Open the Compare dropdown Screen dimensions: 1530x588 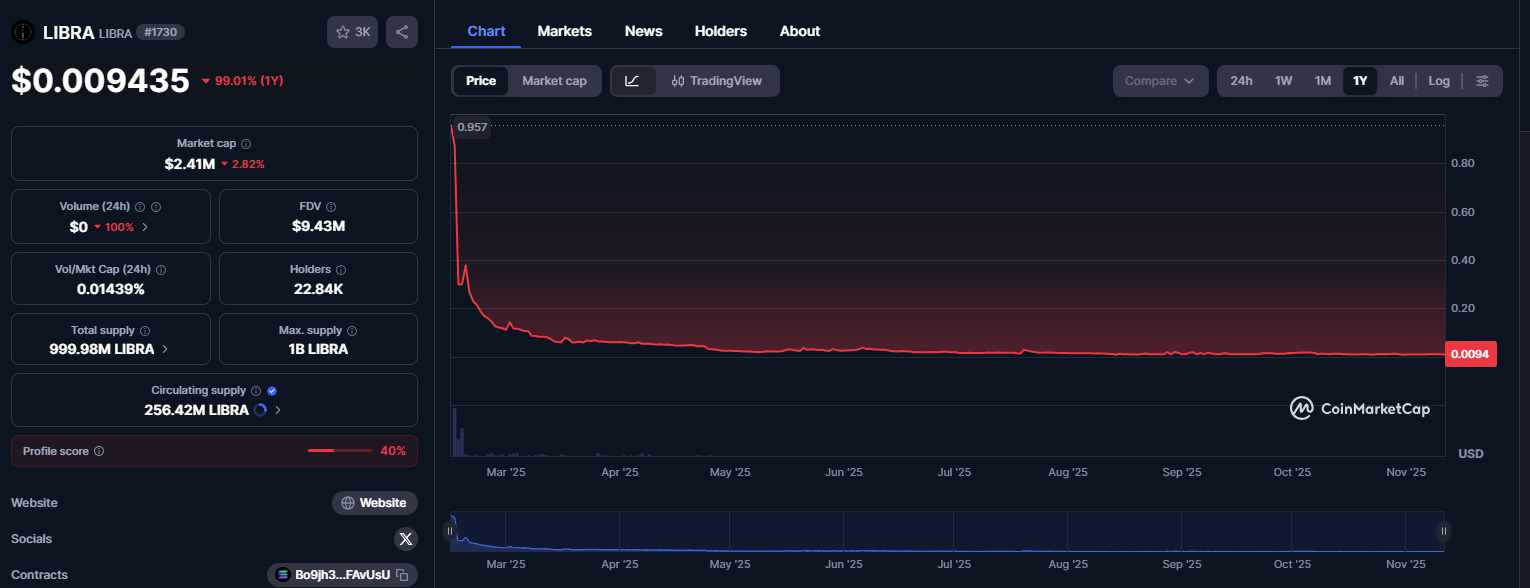click(x=1160, y=81)
